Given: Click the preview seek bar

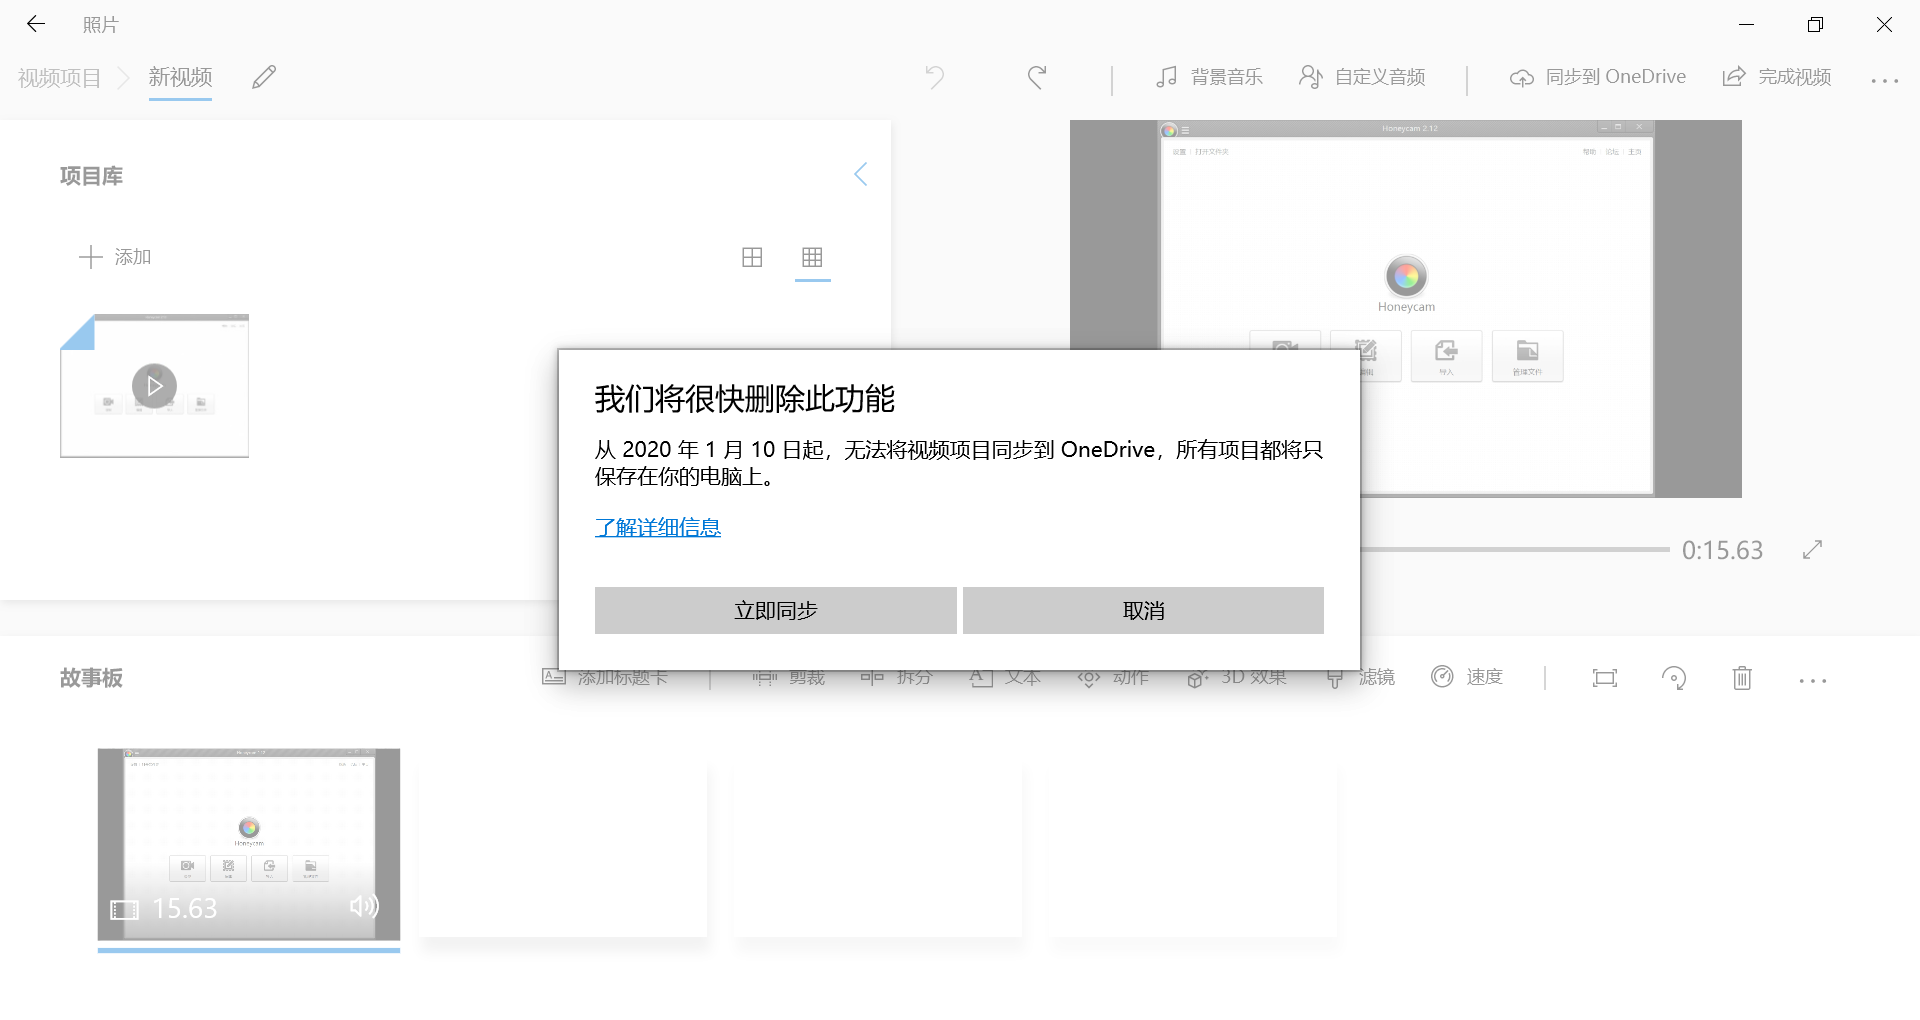Looking at the screenshot, I should [x=1515, y=549].
